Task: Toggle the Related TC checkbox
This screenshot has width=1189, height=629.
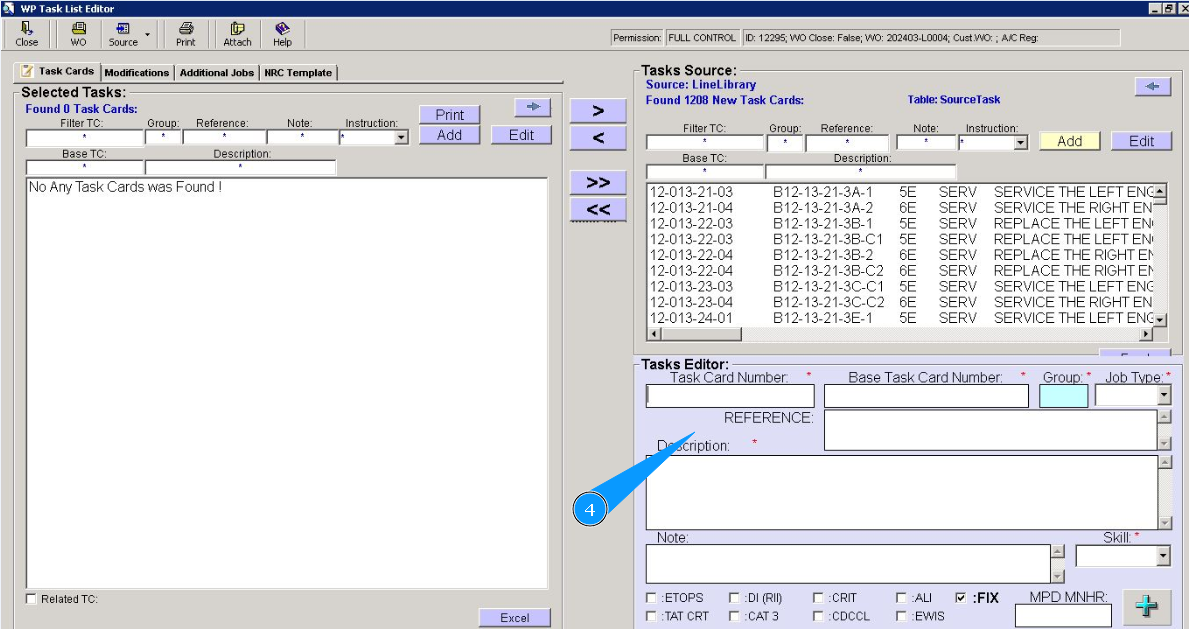Action: 31,599
